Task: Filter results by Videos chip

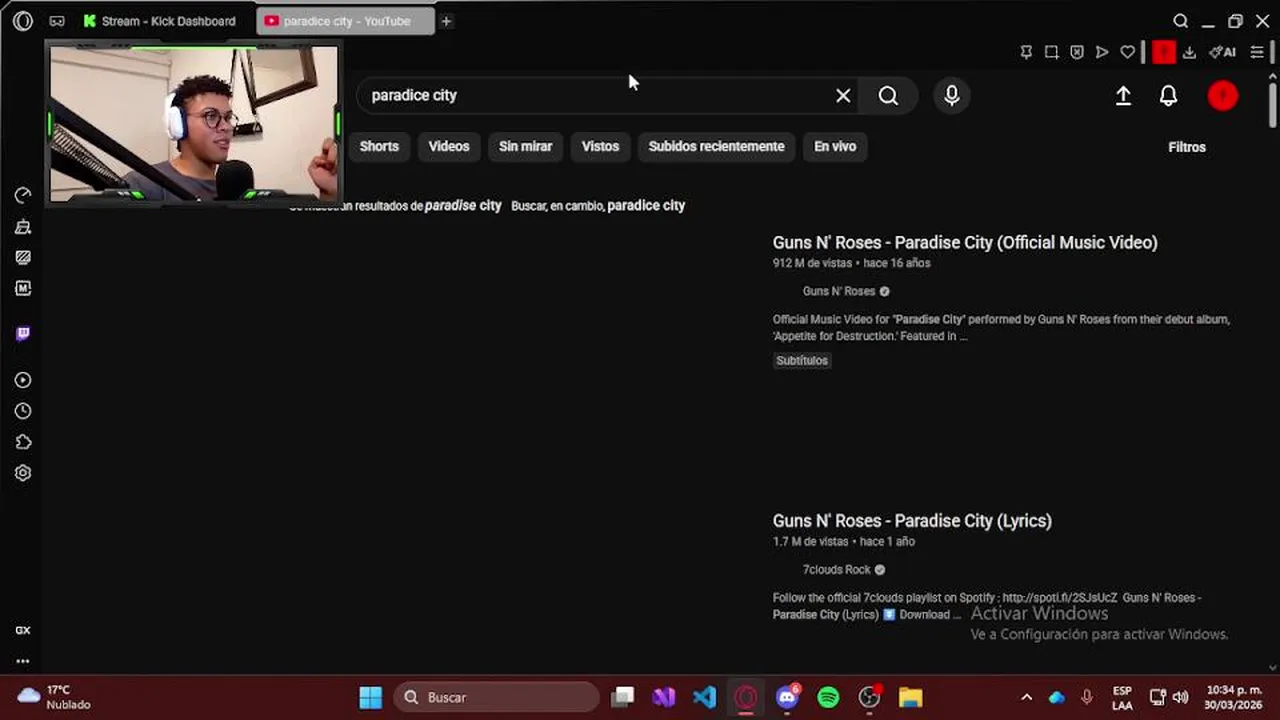Action: coord(449,146)
